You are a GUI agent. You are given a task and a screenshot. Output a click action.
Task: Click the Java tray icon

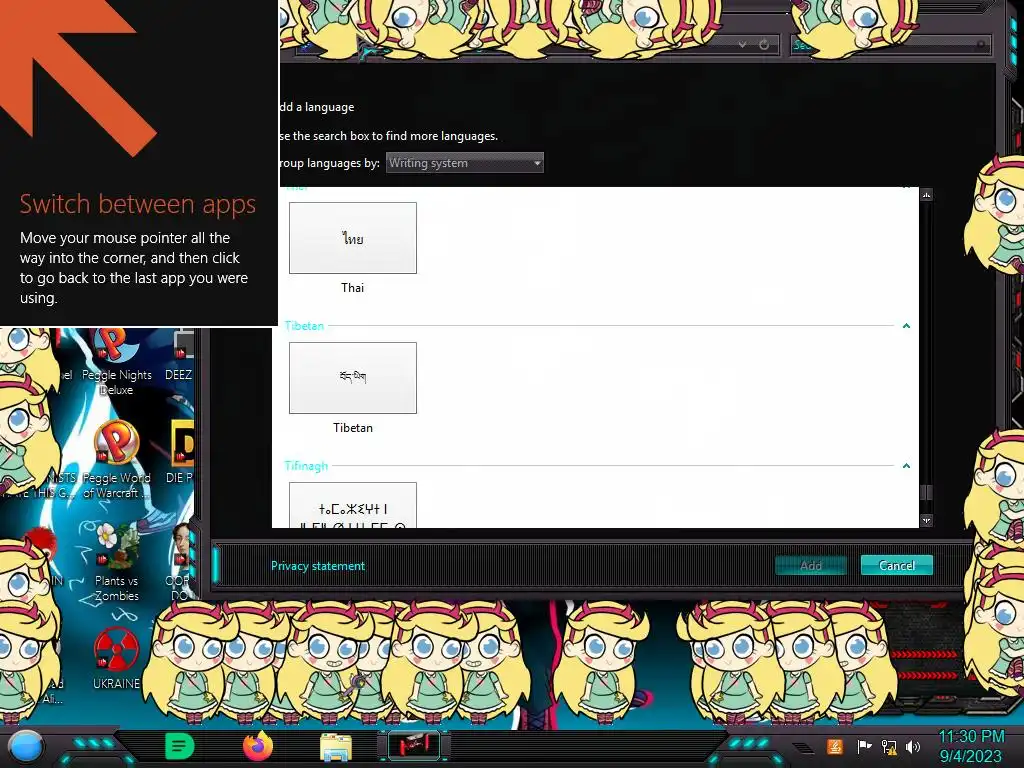(x=835, y=746)
